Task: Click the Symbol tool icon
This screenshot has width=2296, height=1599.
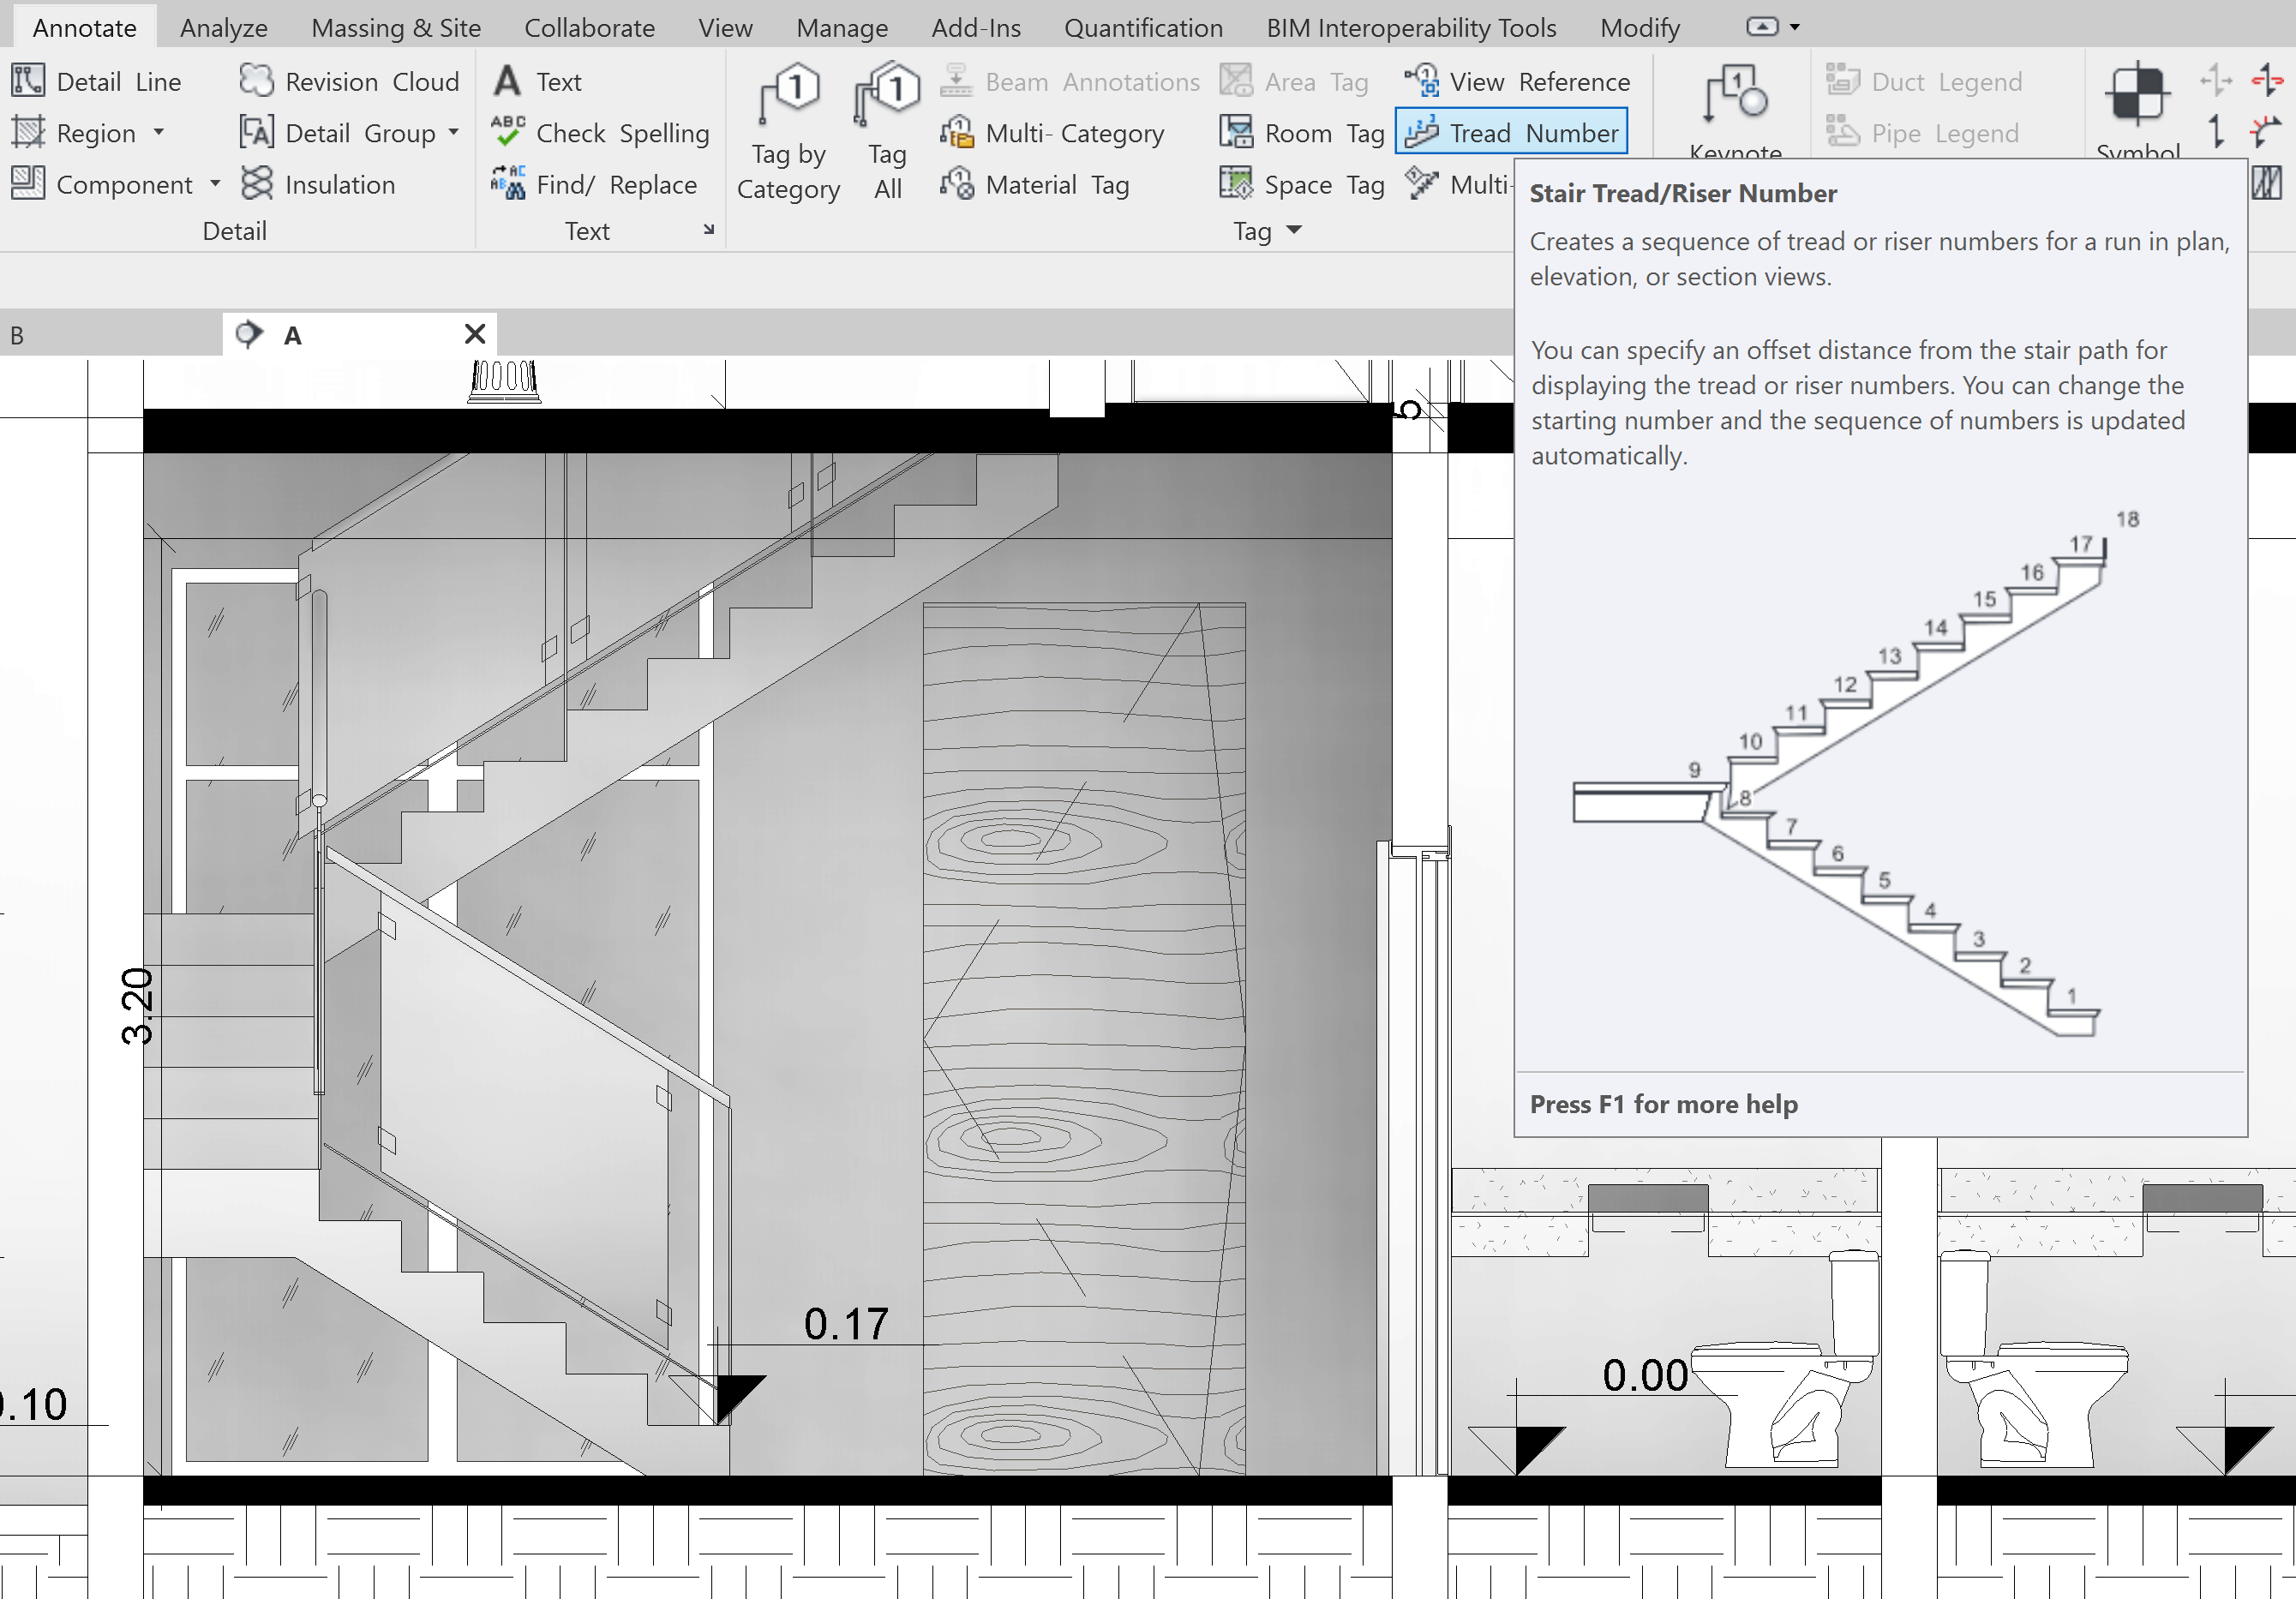Action: pos(2137,95)
